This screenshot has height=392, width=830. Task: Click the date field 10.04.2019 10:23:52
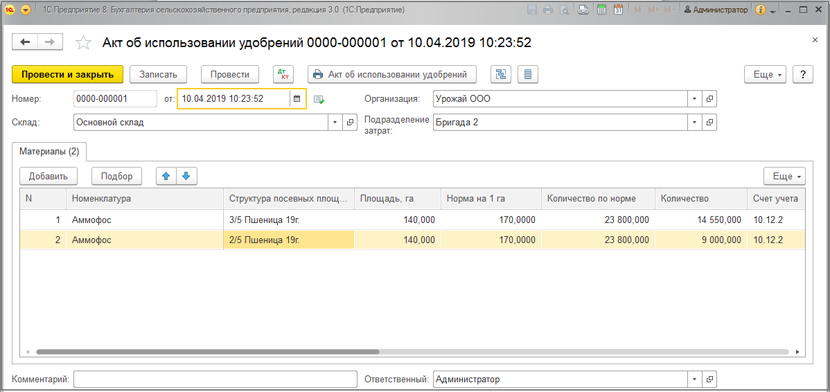233,98
